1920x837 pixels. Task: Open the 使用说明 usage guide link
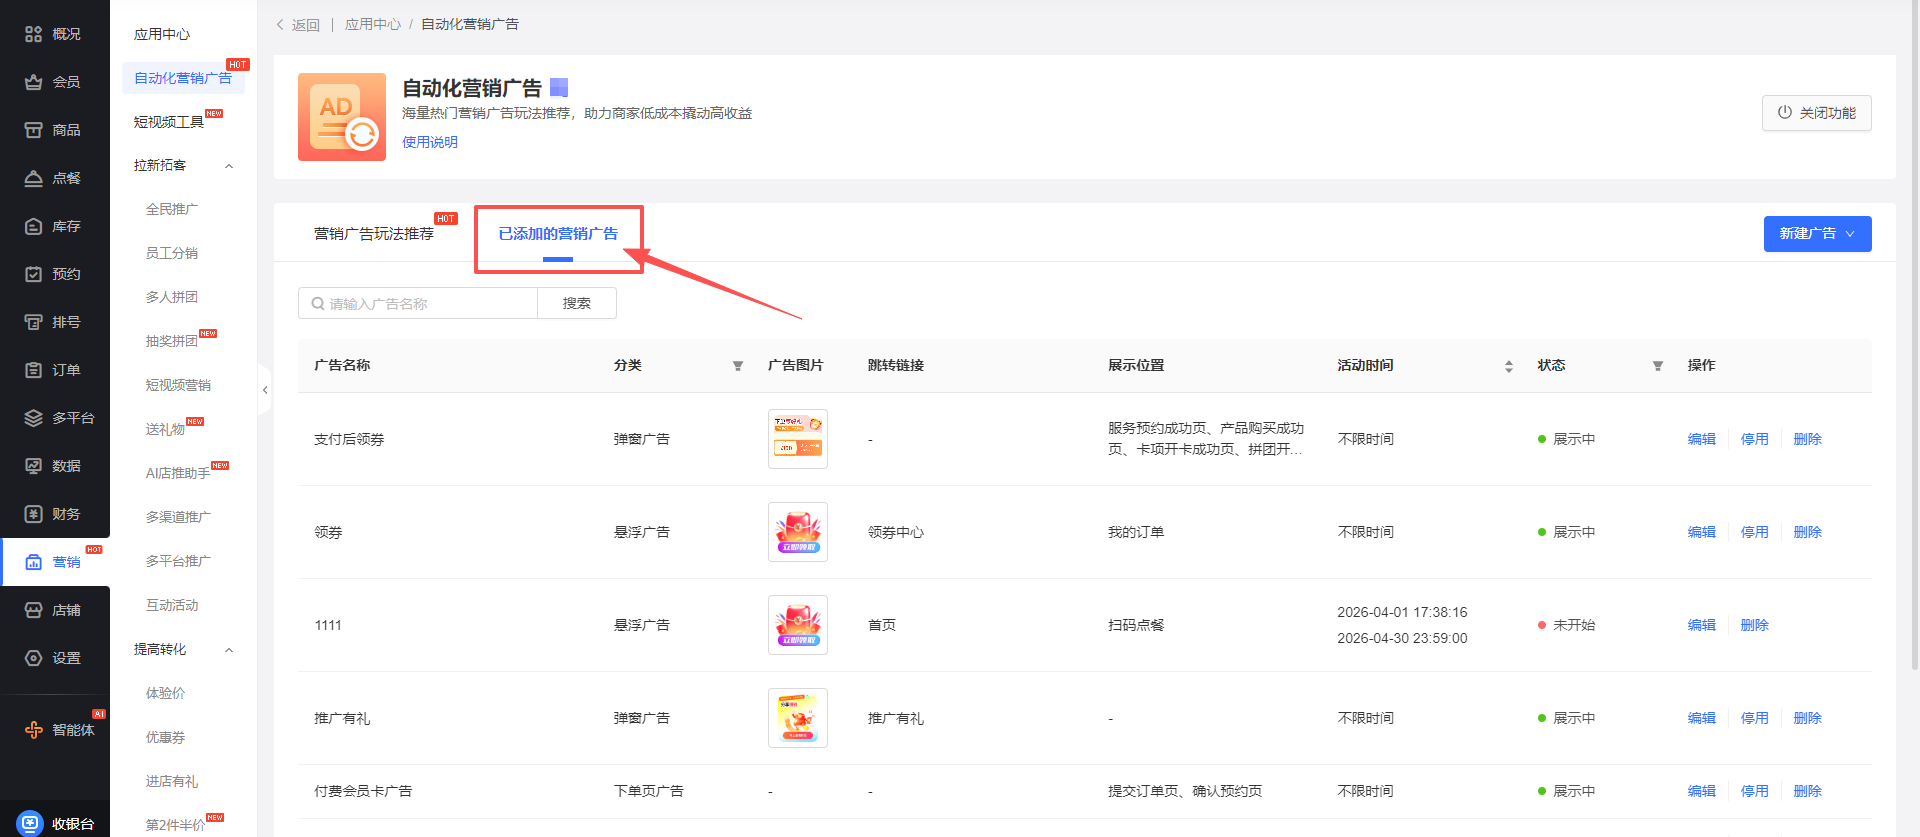click(430, 142)
